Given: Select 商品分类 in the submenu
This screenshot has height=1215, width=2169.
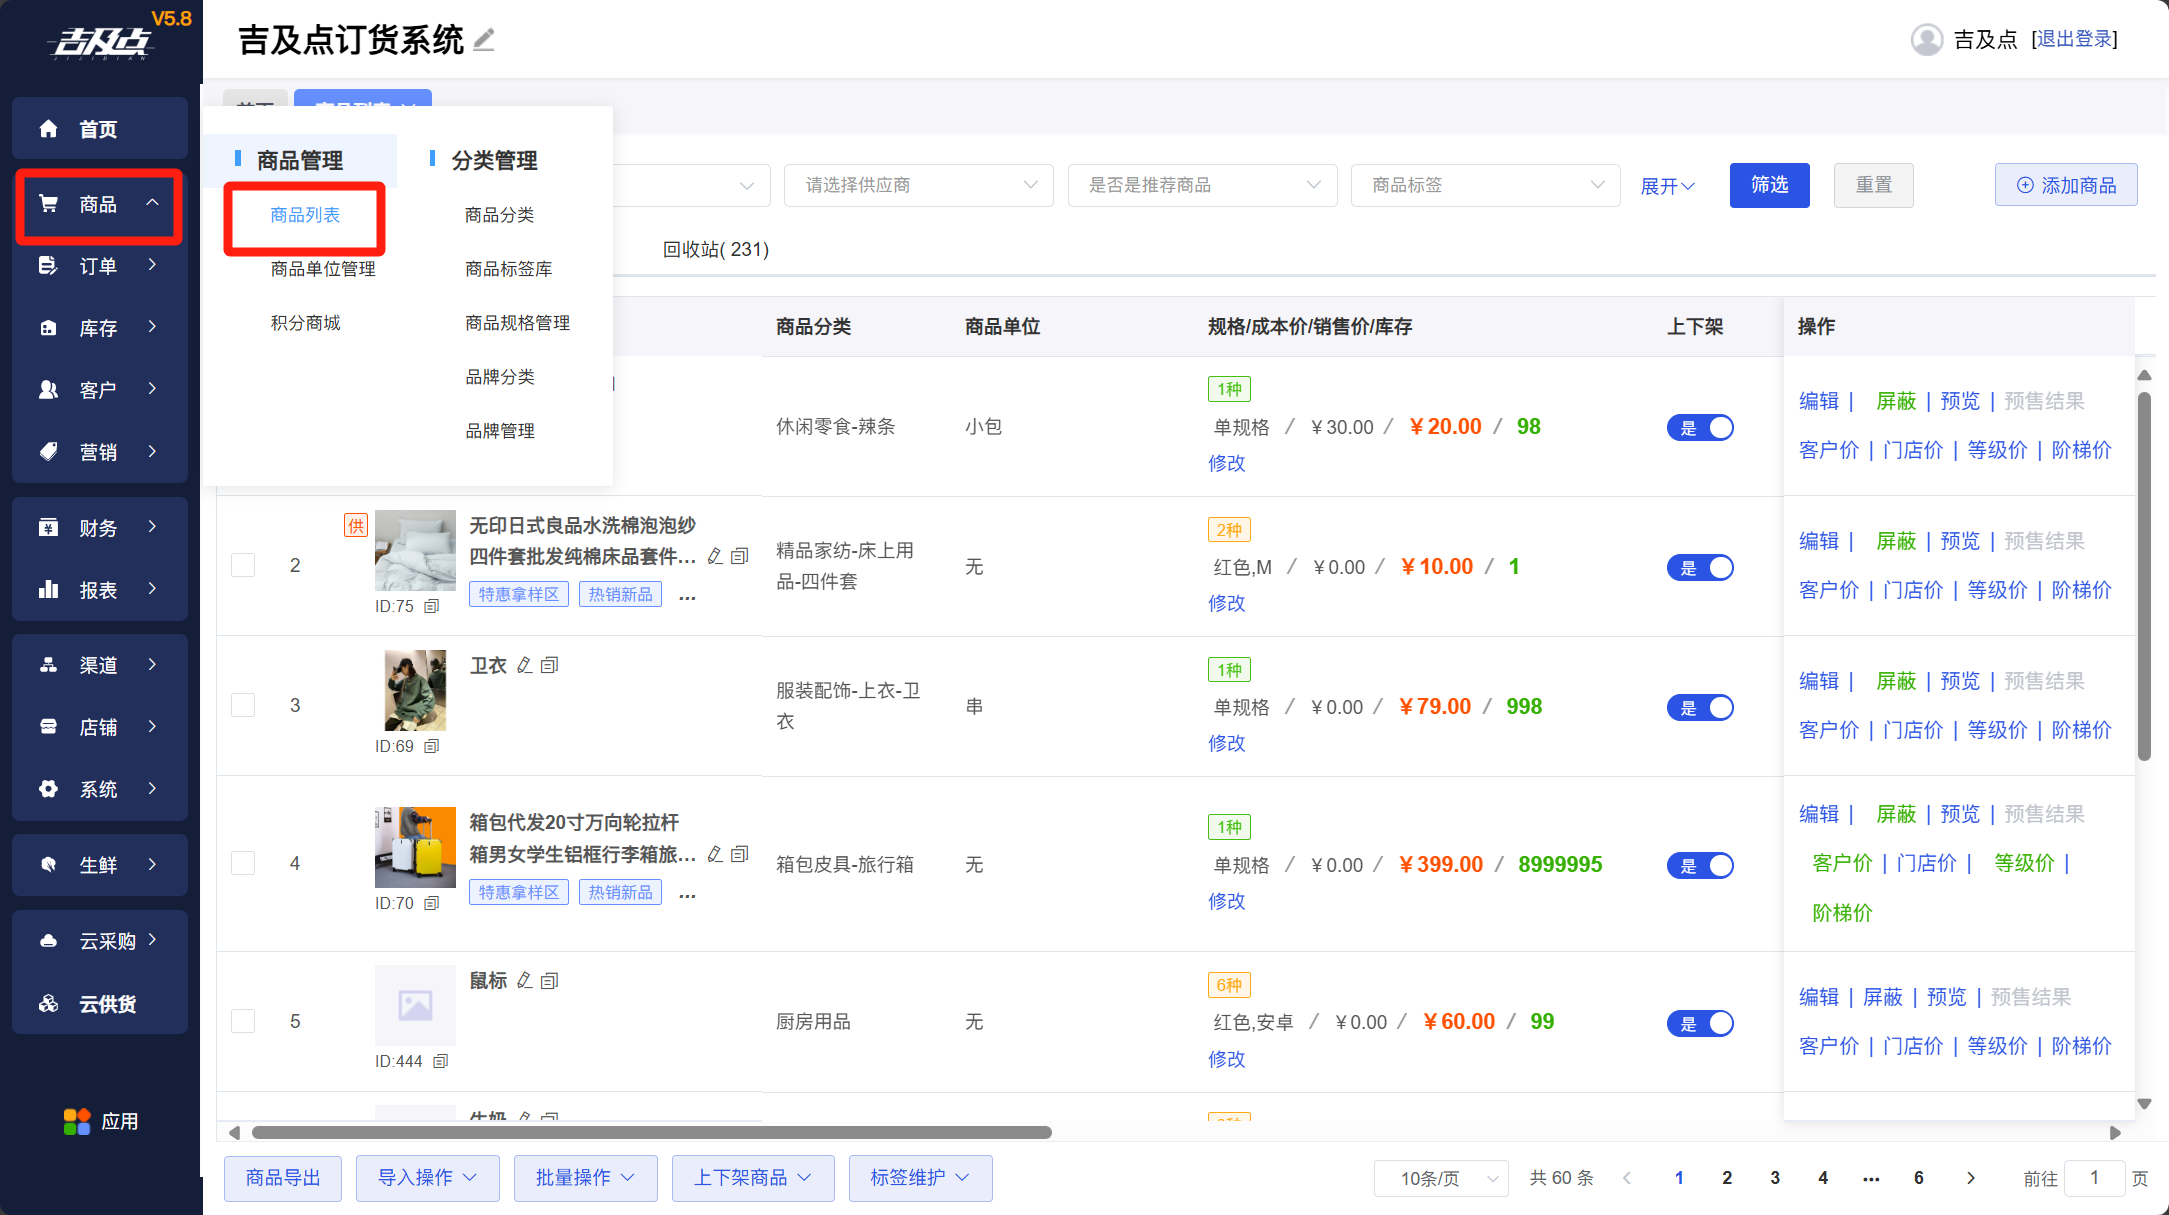Looking at the screenshot, I should point(499,215).
